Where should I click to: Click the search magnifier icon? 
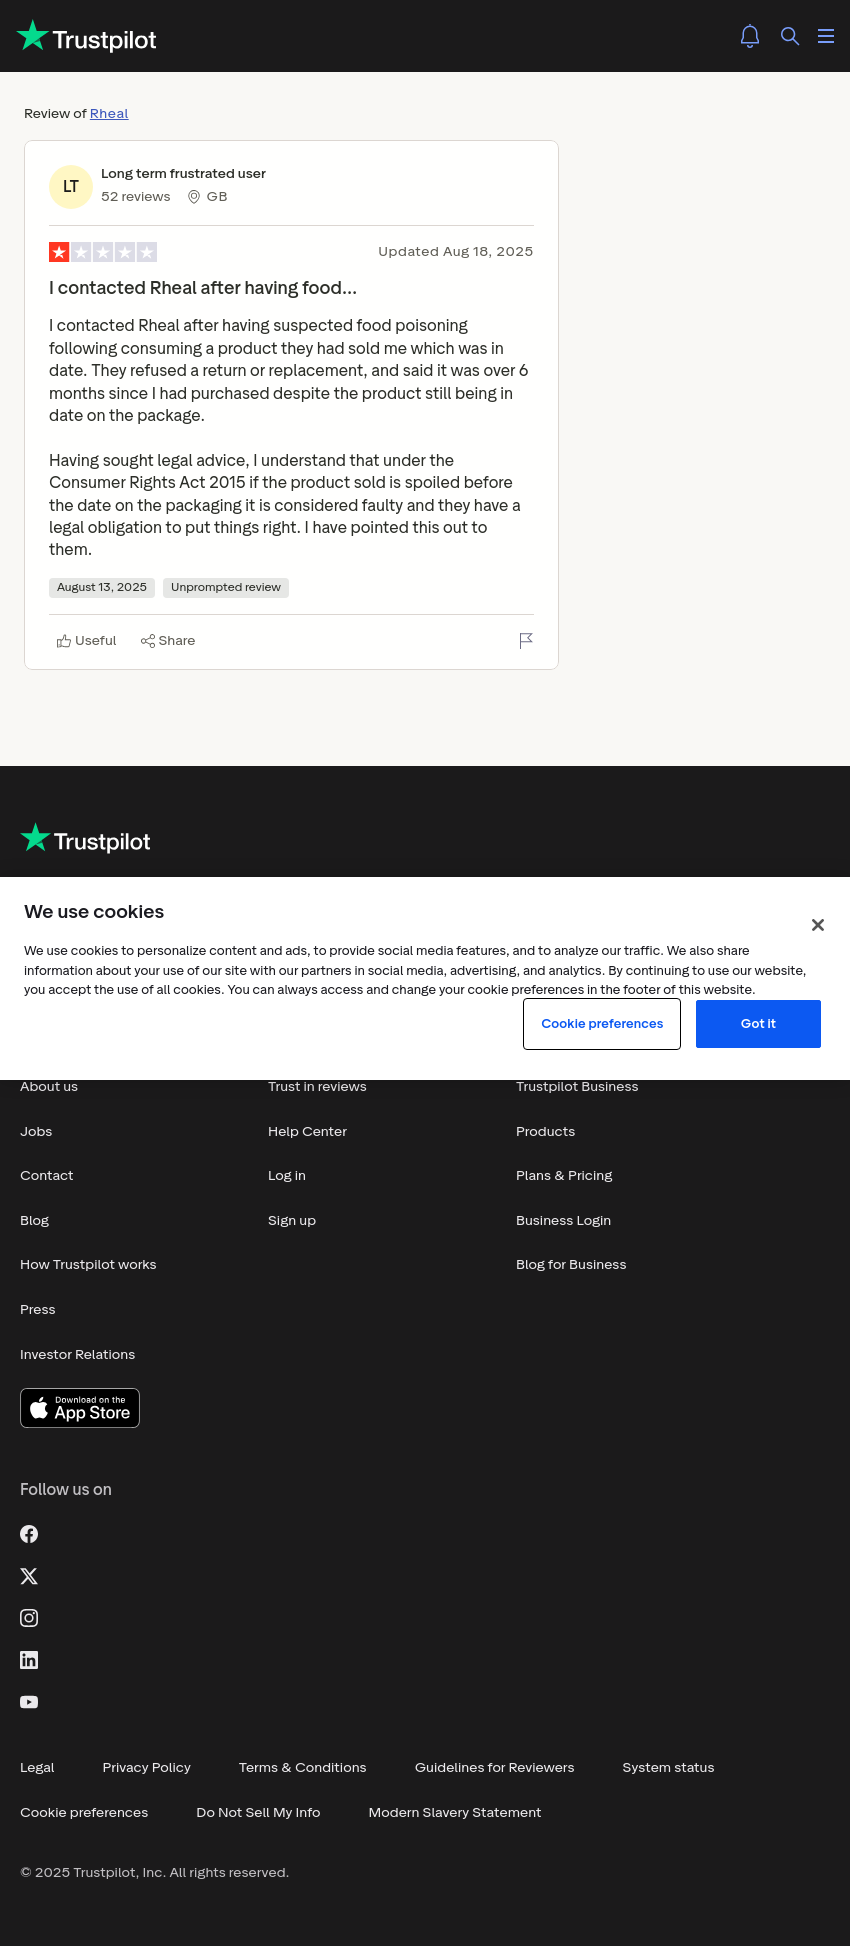(x=790, y=36)
